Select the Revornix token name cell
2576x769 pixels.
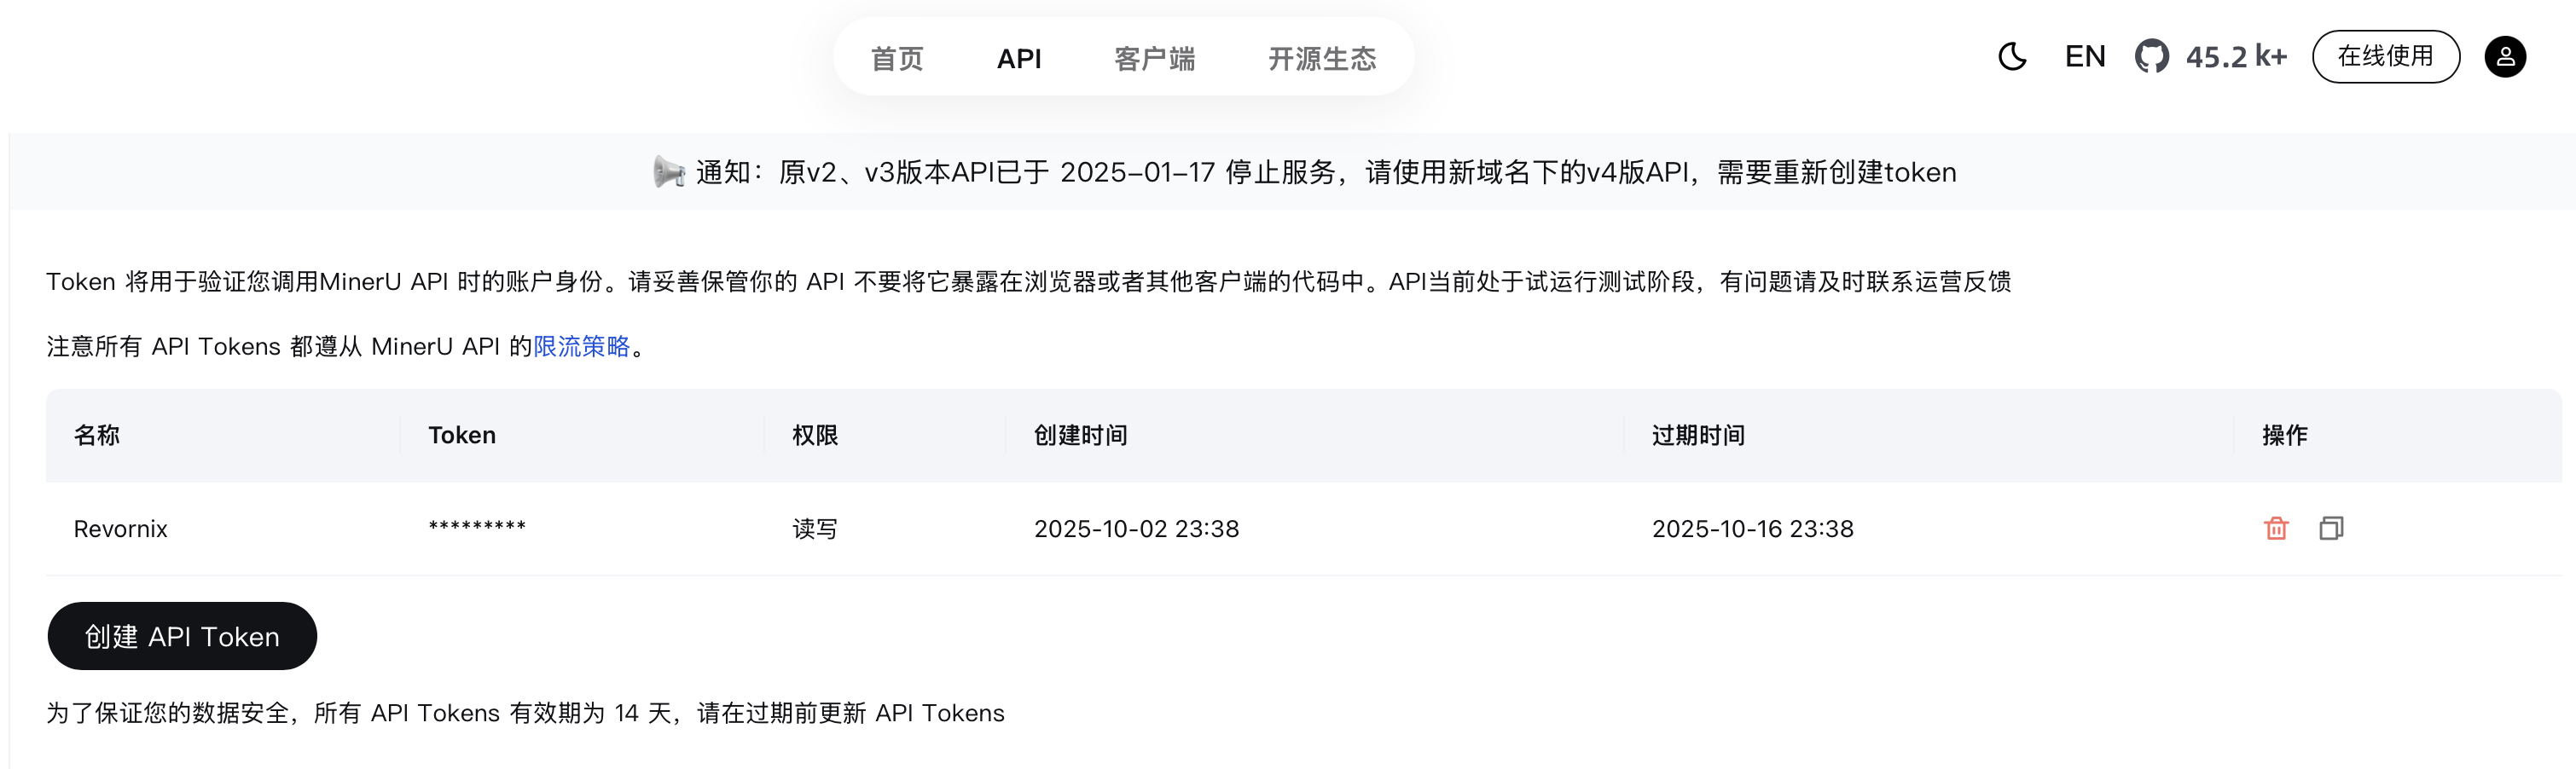[x=121, y=529]
